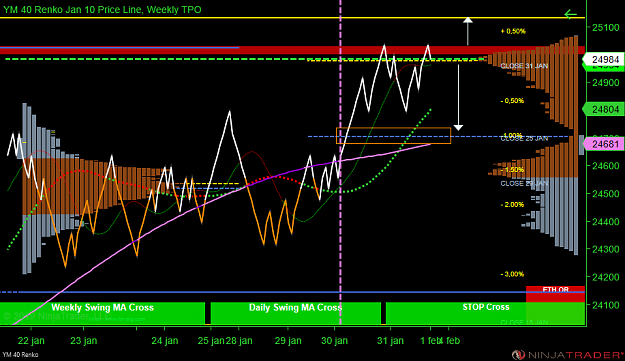
Task: Click the 31 jan date label
Action: tap(390, 341)
